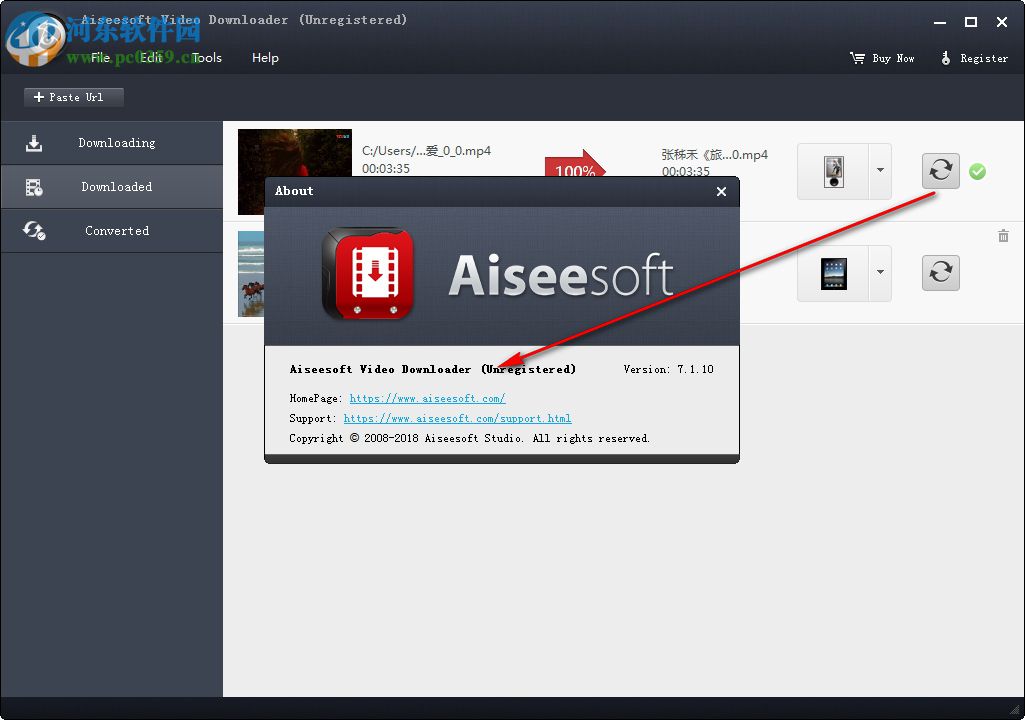Open the device format dropdown on the second row
Screen dimensions: 1025x720
pyautogui.click(x=879, y=272)
